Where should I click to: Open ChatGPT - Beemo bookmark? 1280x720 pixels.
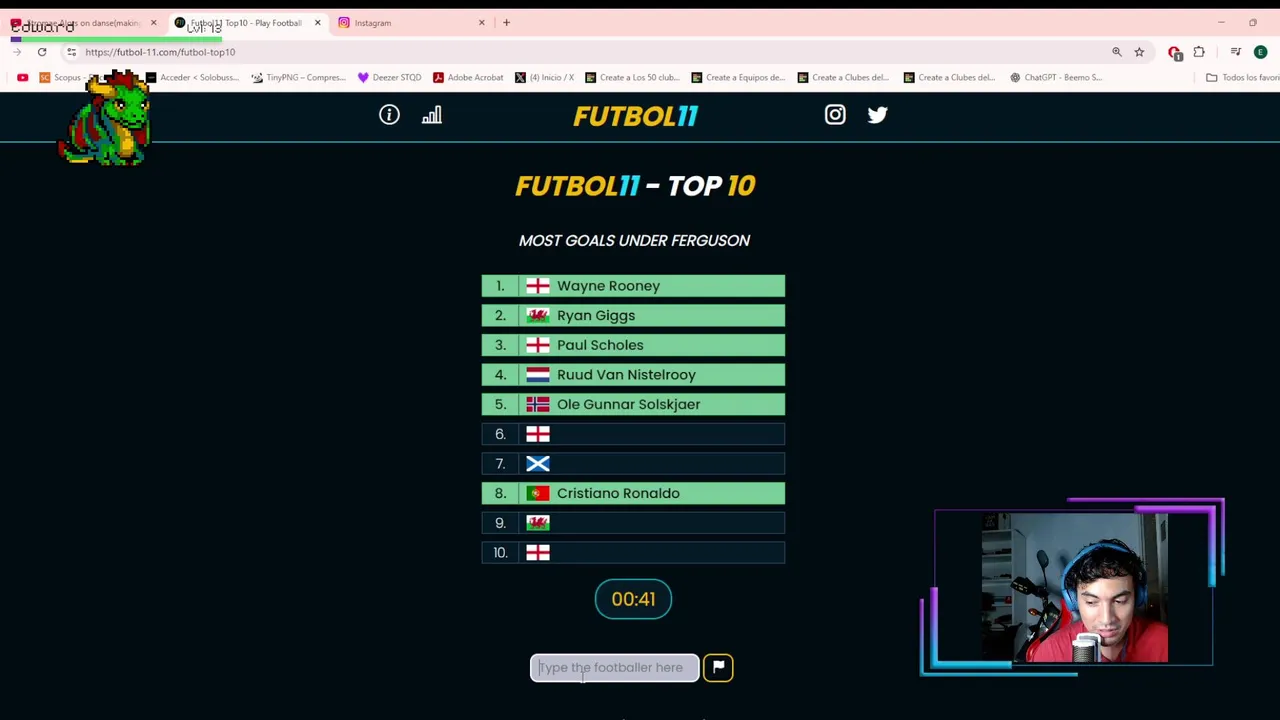pyautogui.click(x=1055, y=77)
